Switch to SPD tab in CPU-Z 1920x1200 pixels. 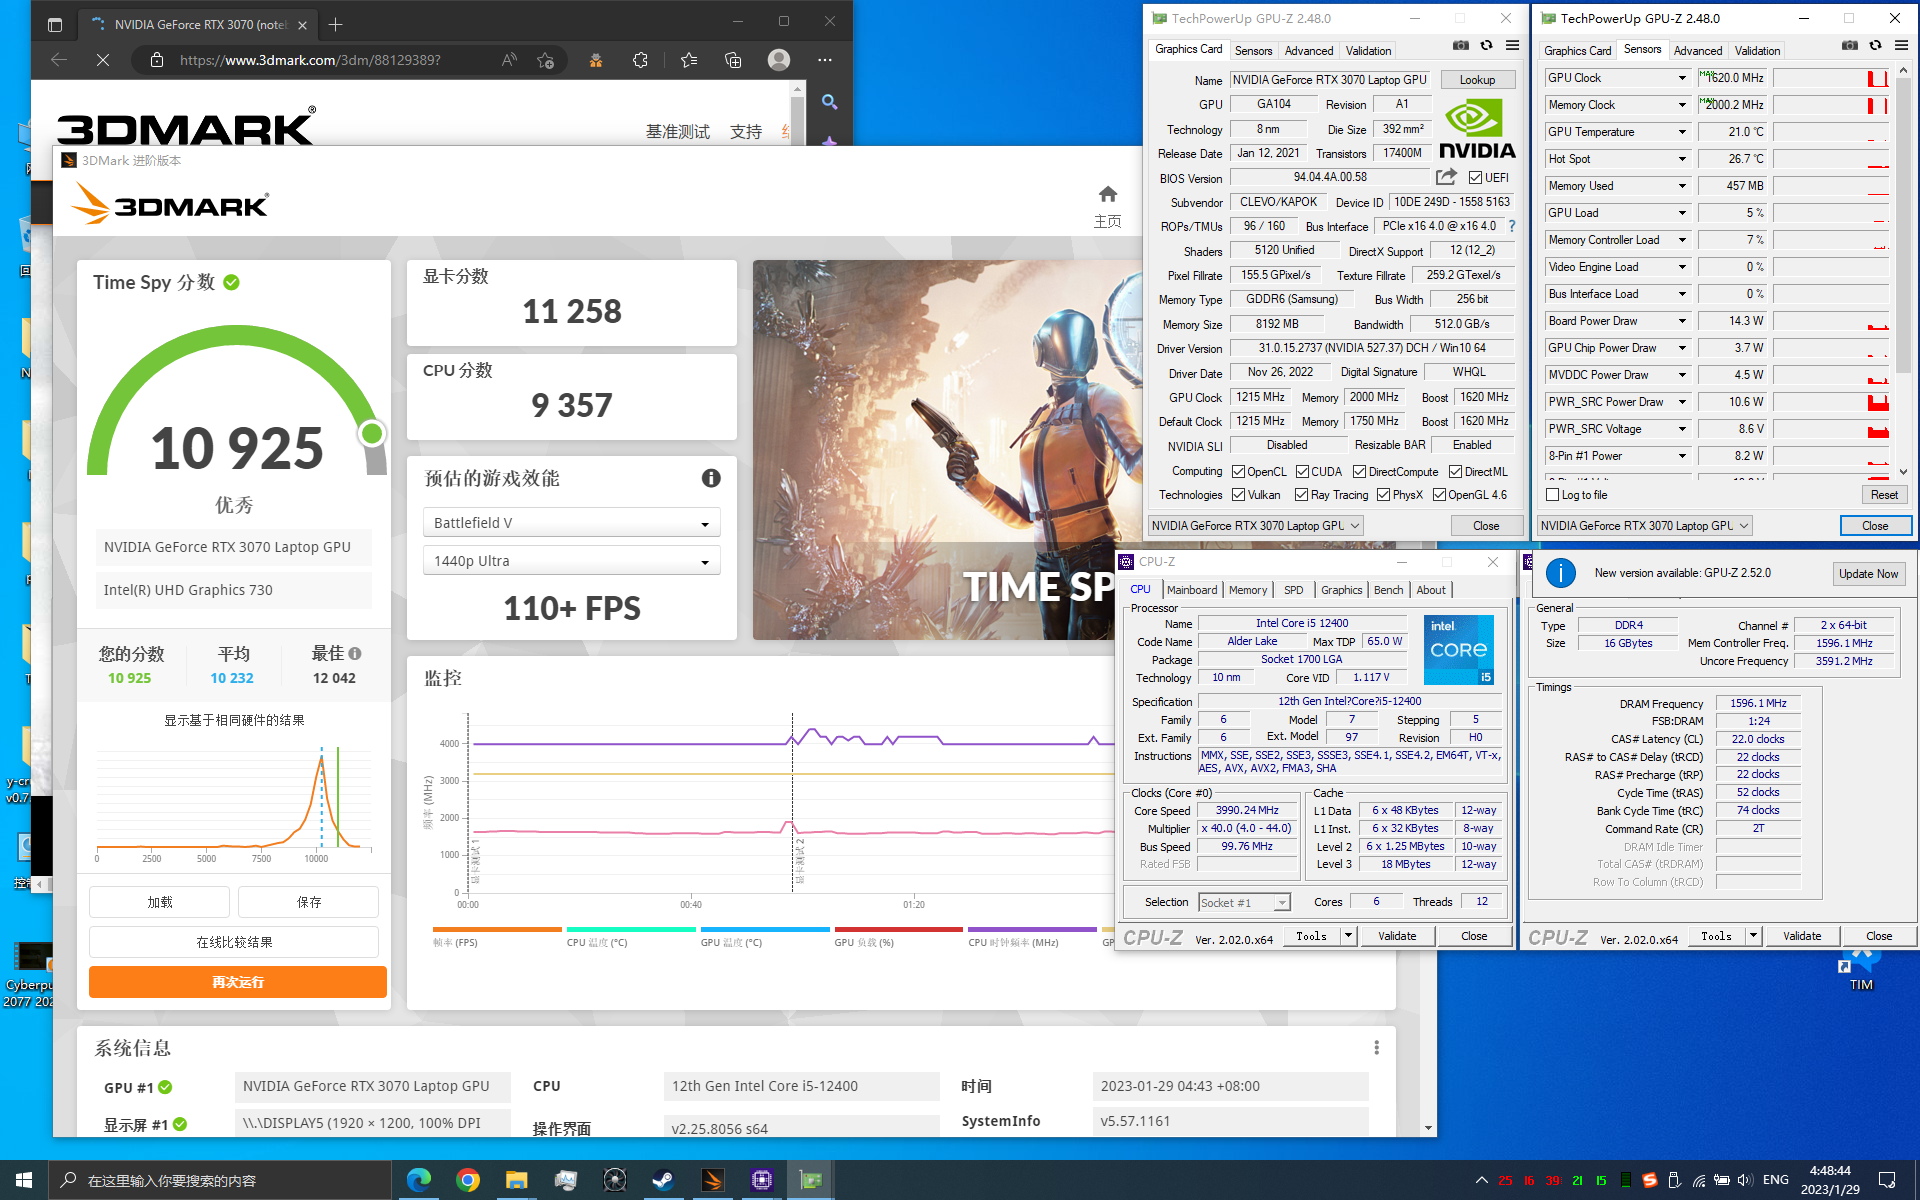click(1293, 590)
